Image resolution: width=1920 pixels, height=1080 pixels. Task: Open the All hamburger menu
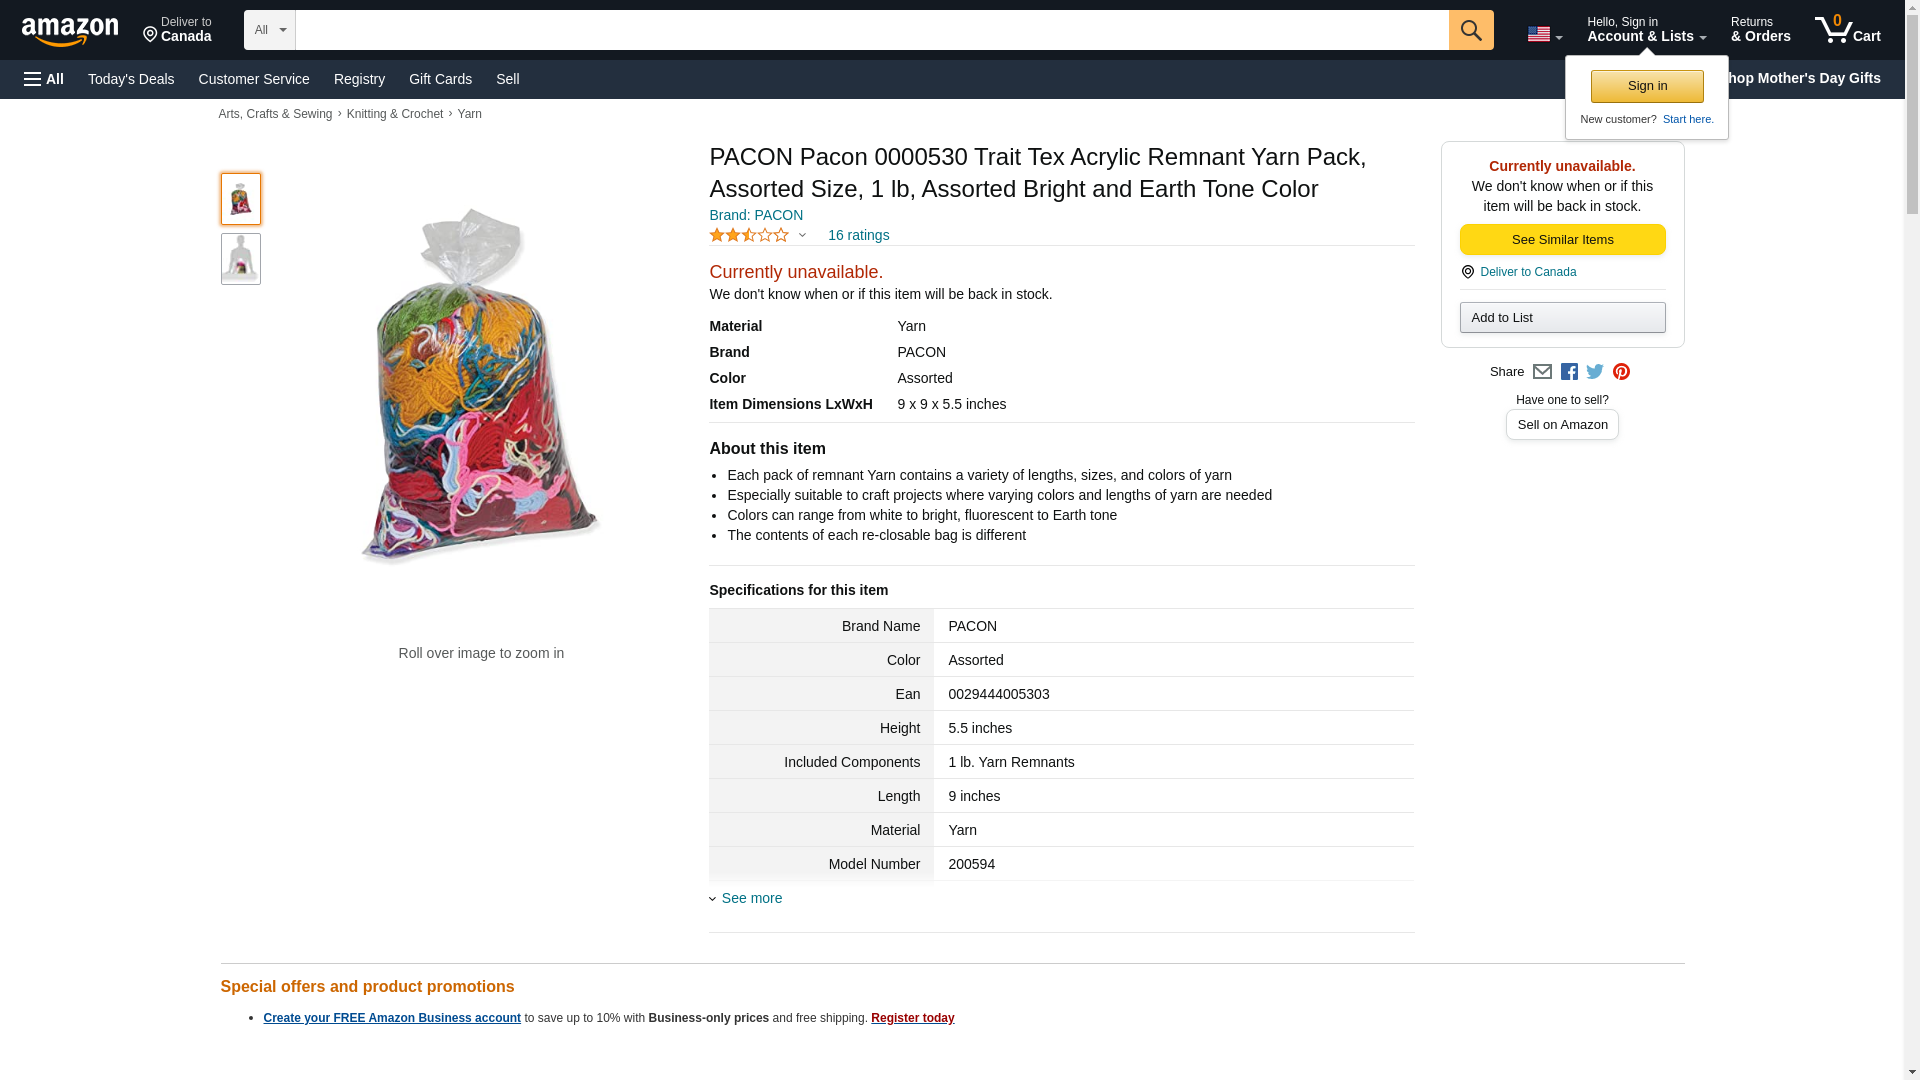tap(44, 79)
